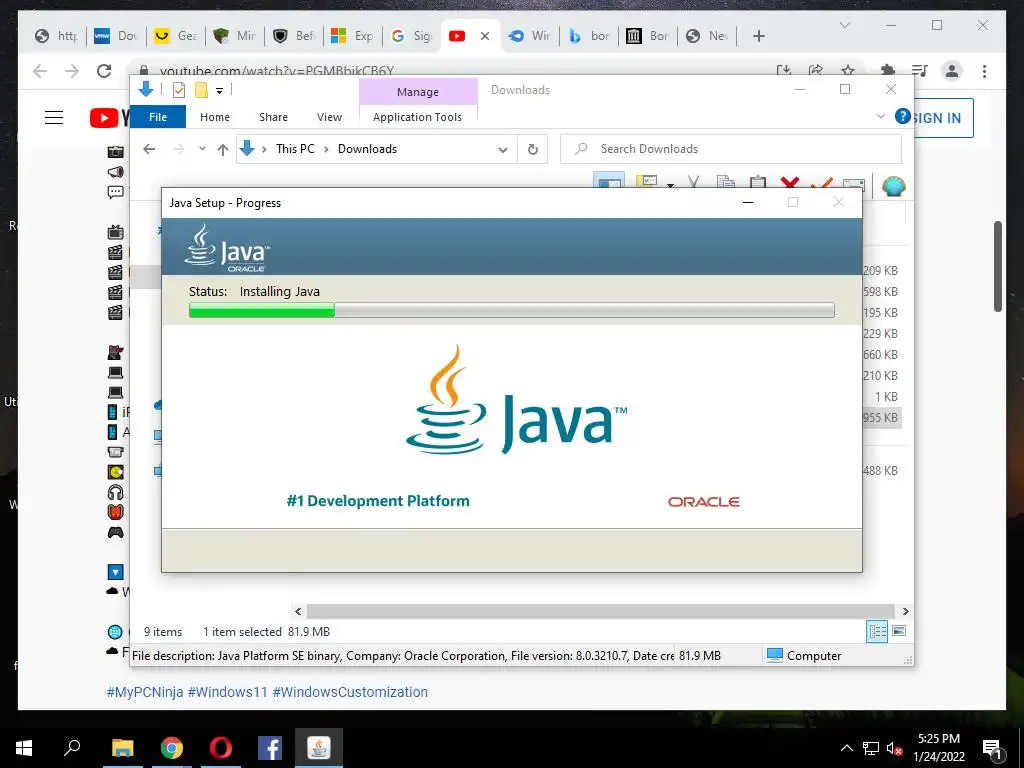Click This PC in the breadcrumb
The image size is (1024, 768).
coord(295,149)
